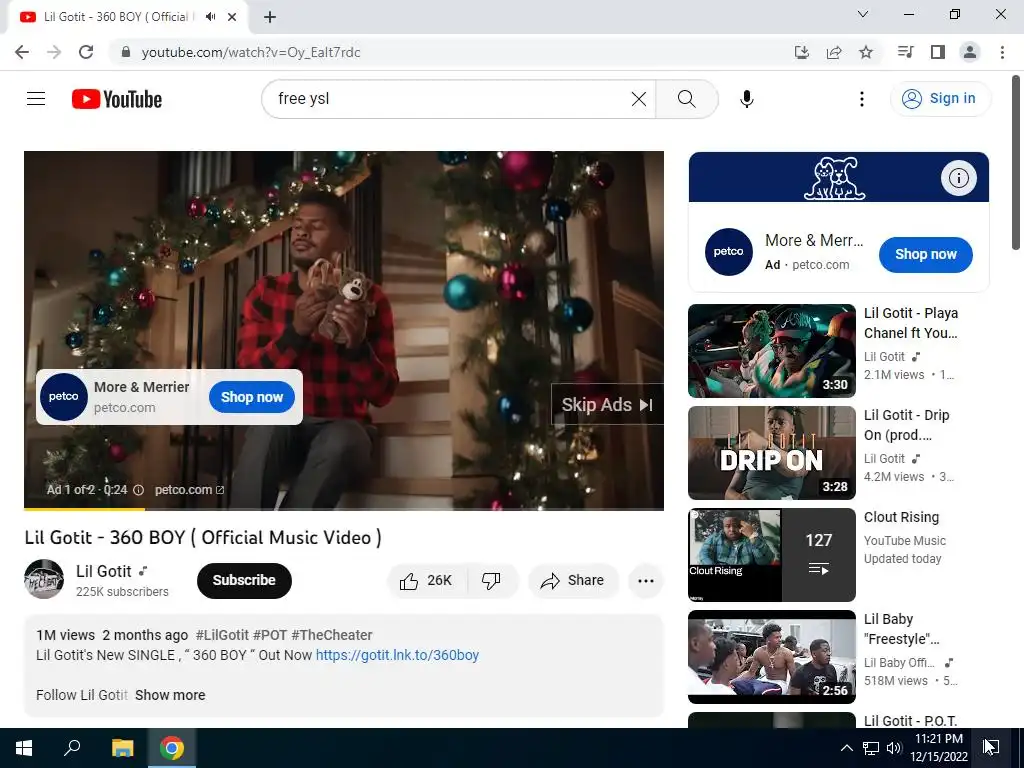The width and height of the screenshot is (1024, 768).
Task: Click the 'Clout Rising' playlist title
Action: (x=901, y=517)
